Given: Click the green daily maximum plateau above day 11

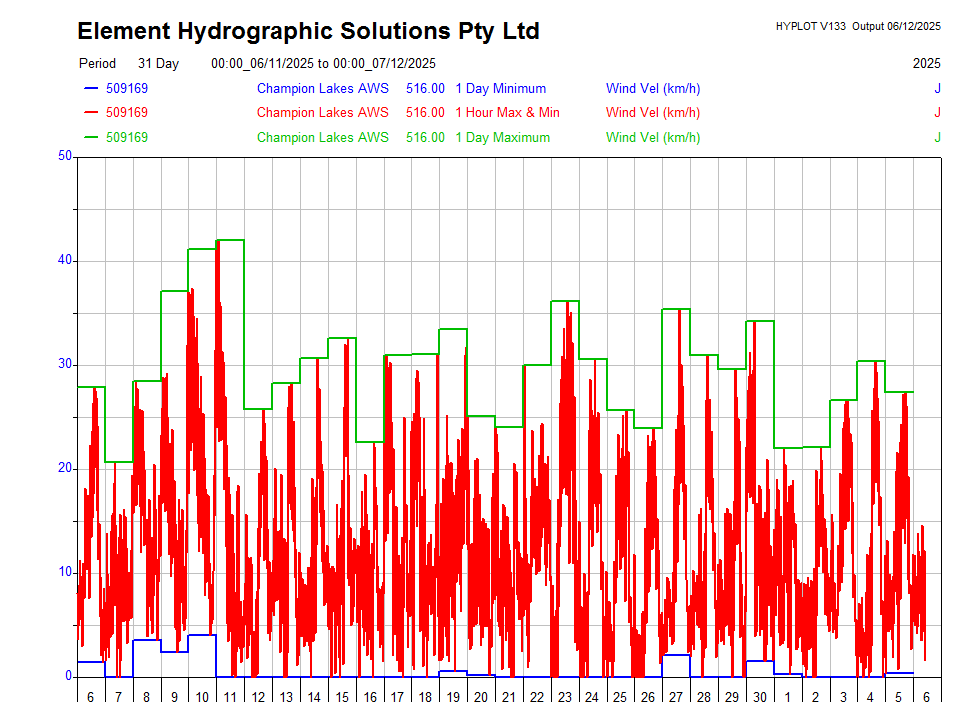Looking at the screenshot, I should [230, 240].
